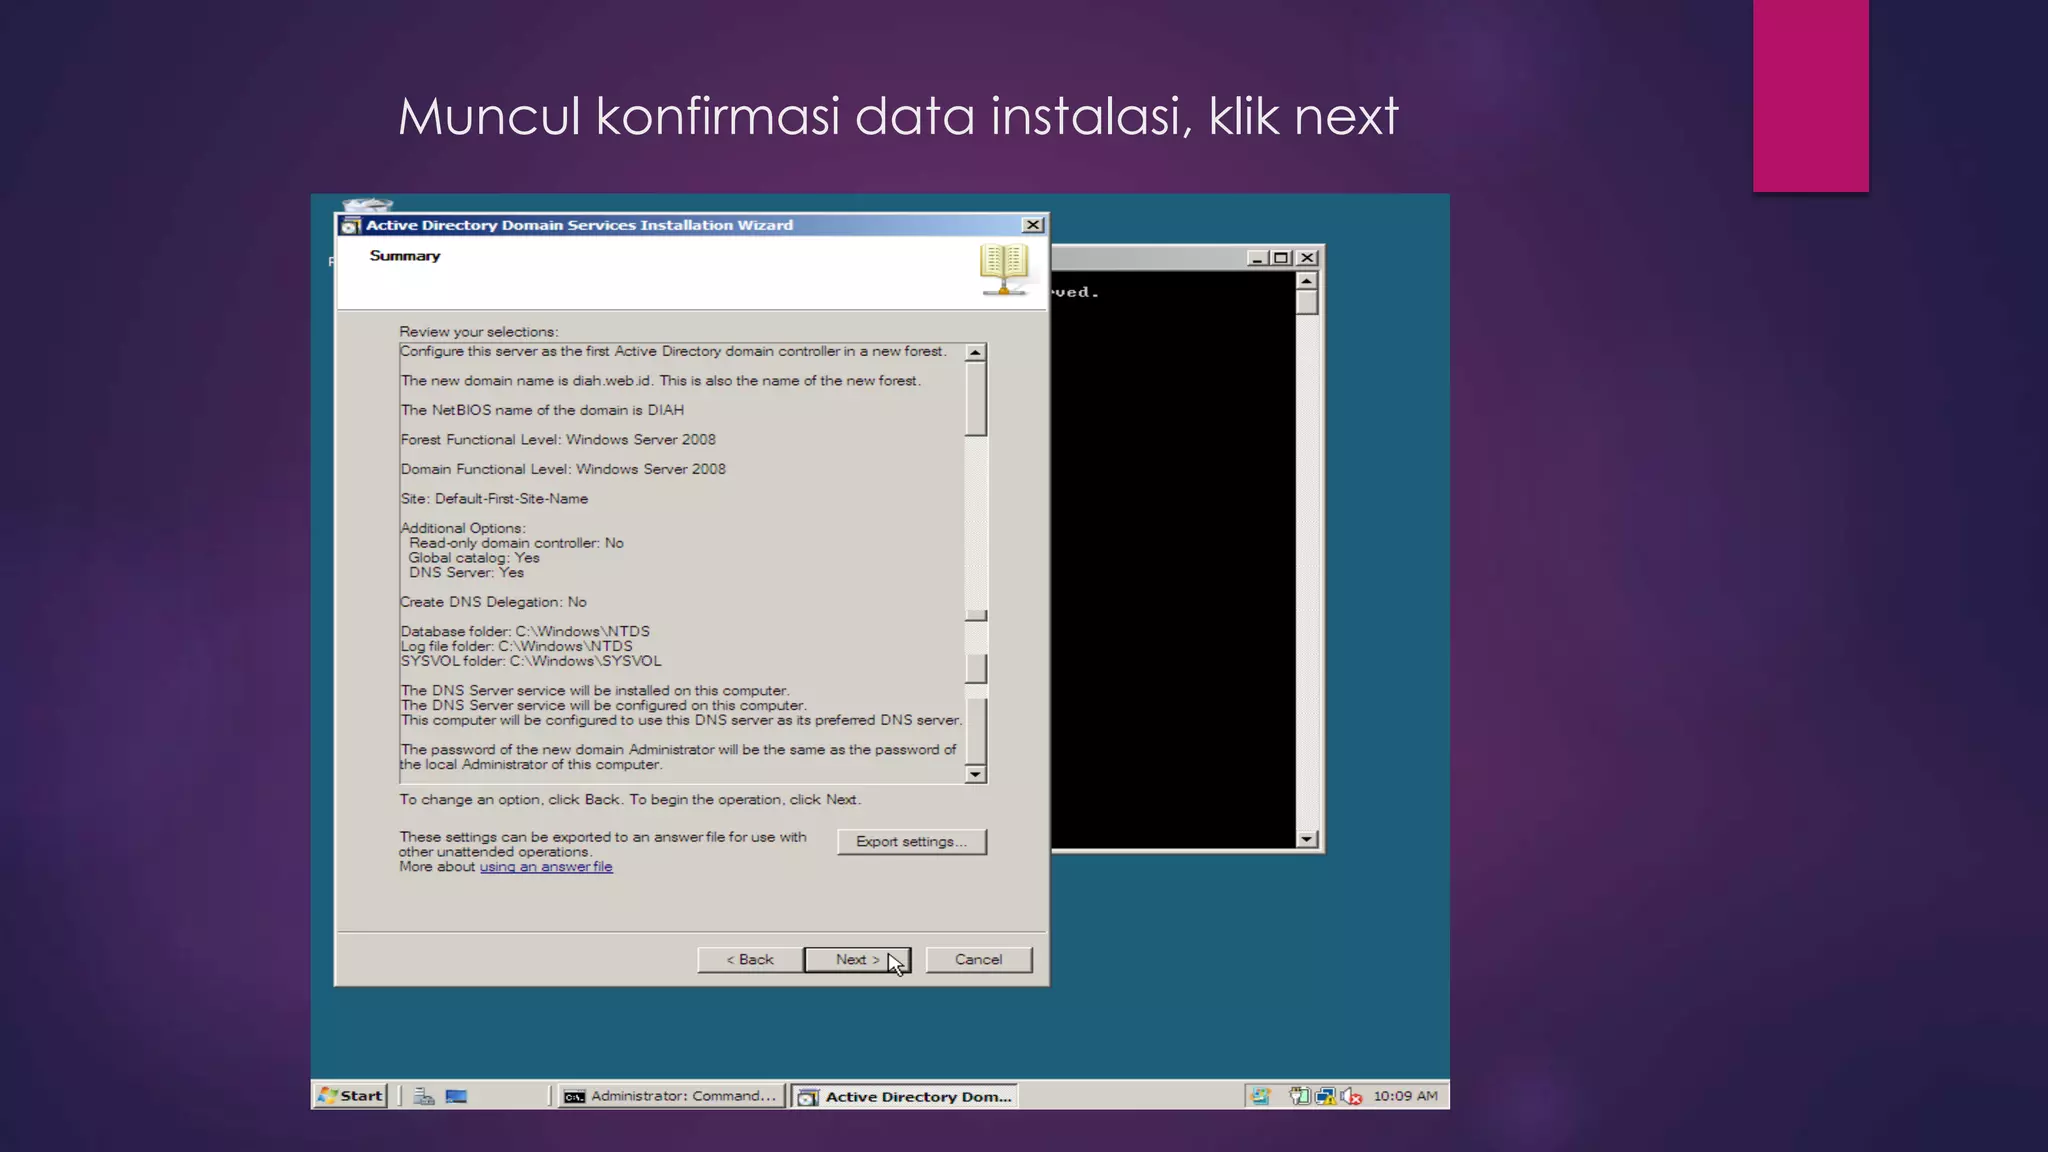Click 'Read-only domain controller: No' line

(516, 543)
